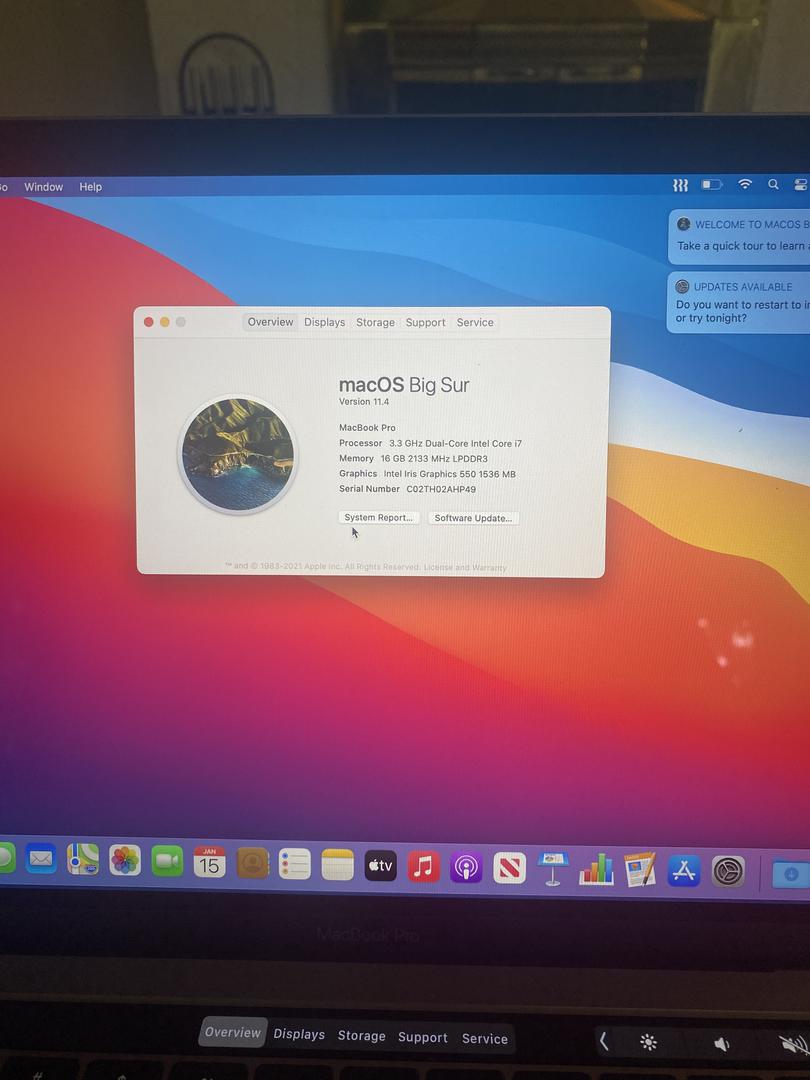Launch System Preferences from the dock
Image resolution: width=810 pixels, height=1080 pixels.
[x=728, y=871]
